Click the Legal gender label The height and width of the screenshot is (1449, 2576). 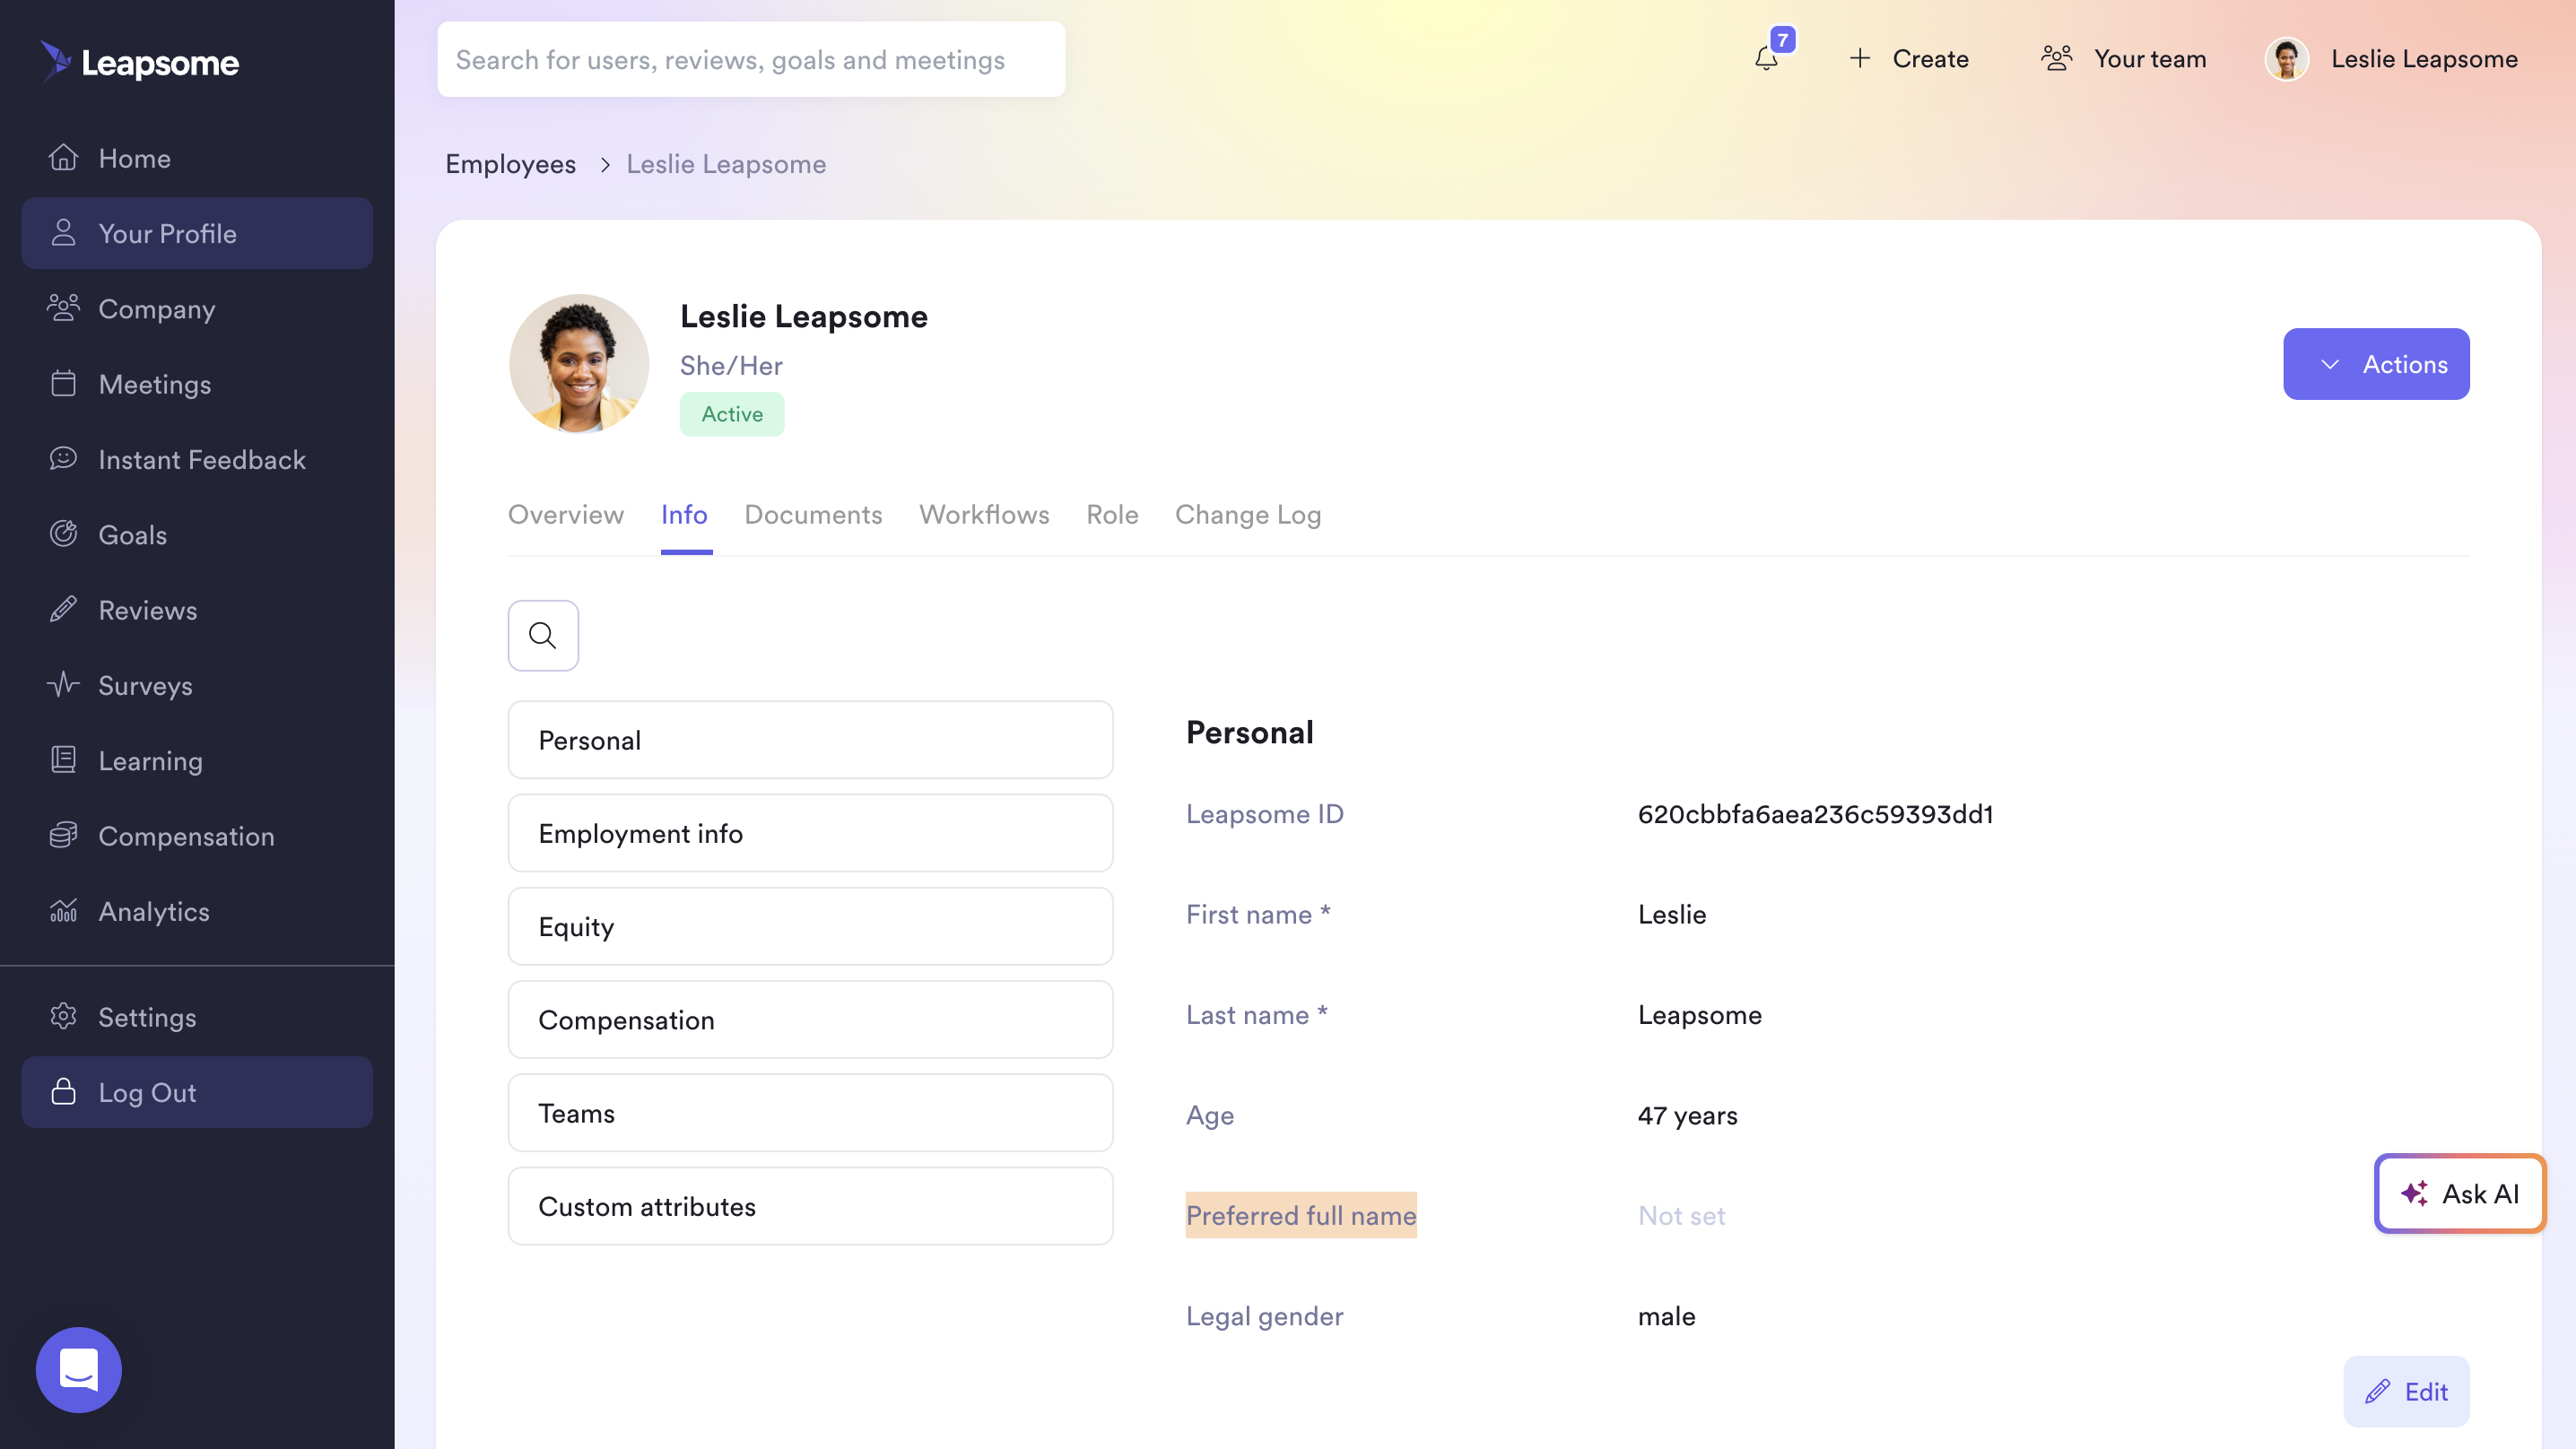tap(1264, 1316)
